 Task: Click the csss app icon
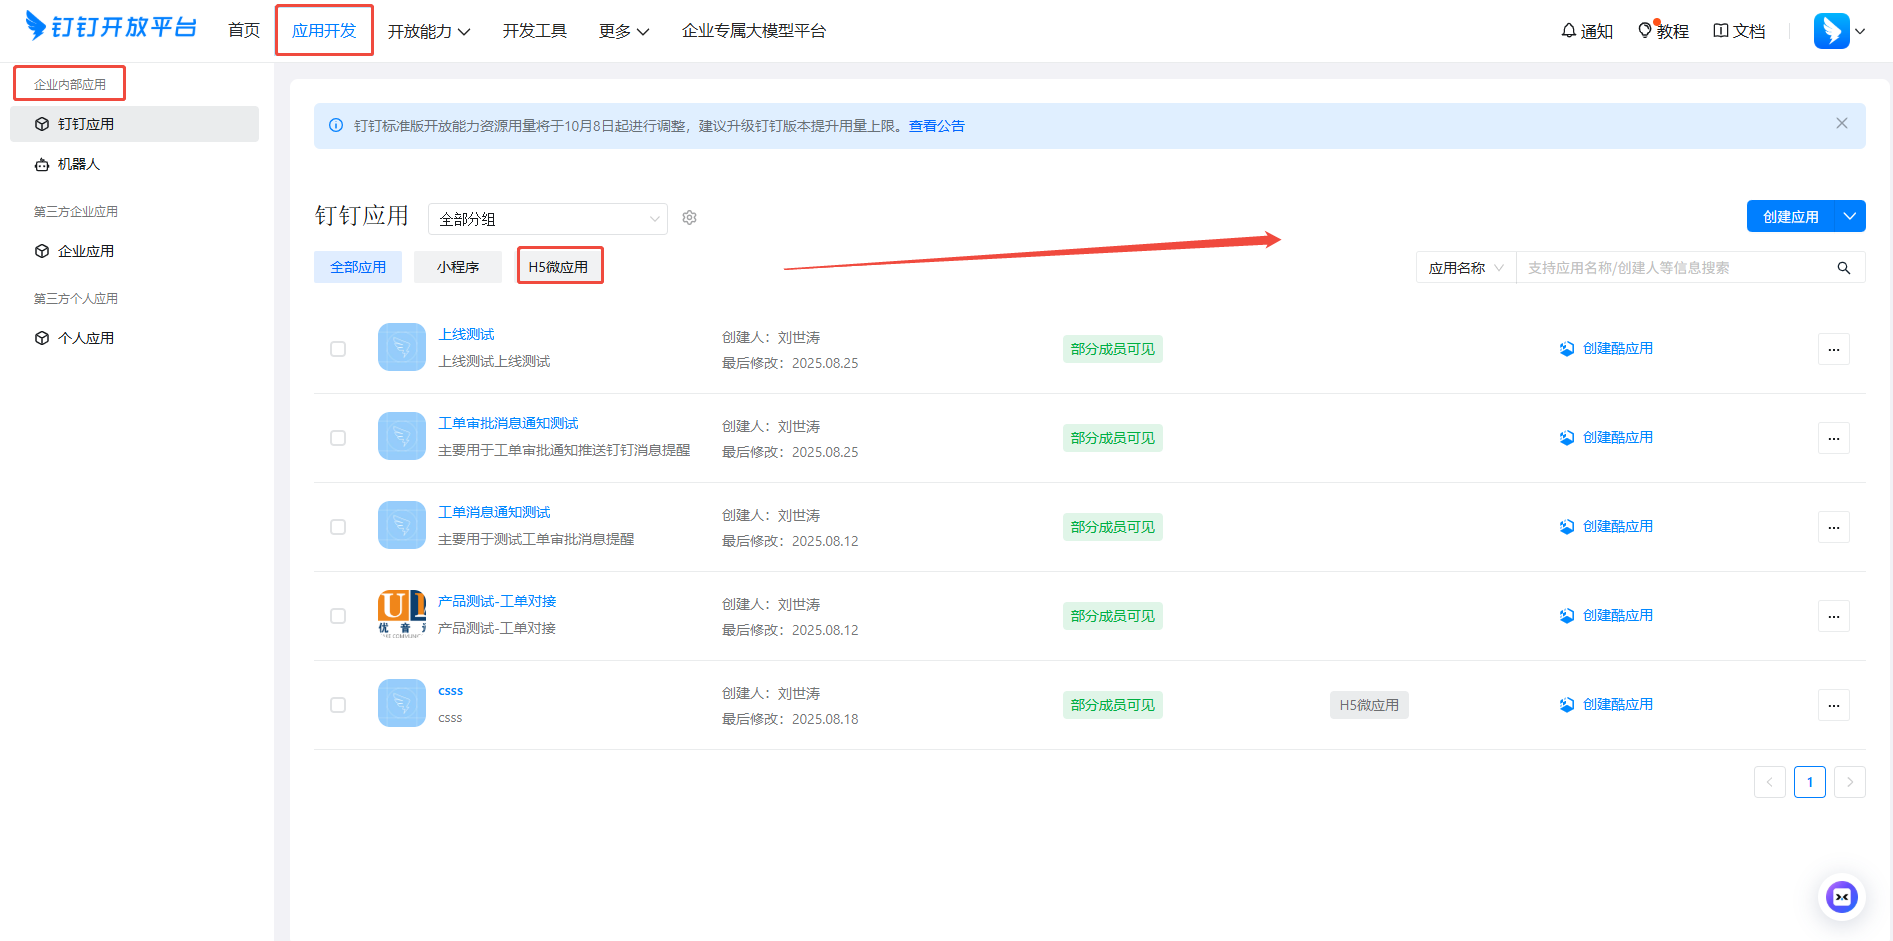pyautogui.click(x=402, y=703)
